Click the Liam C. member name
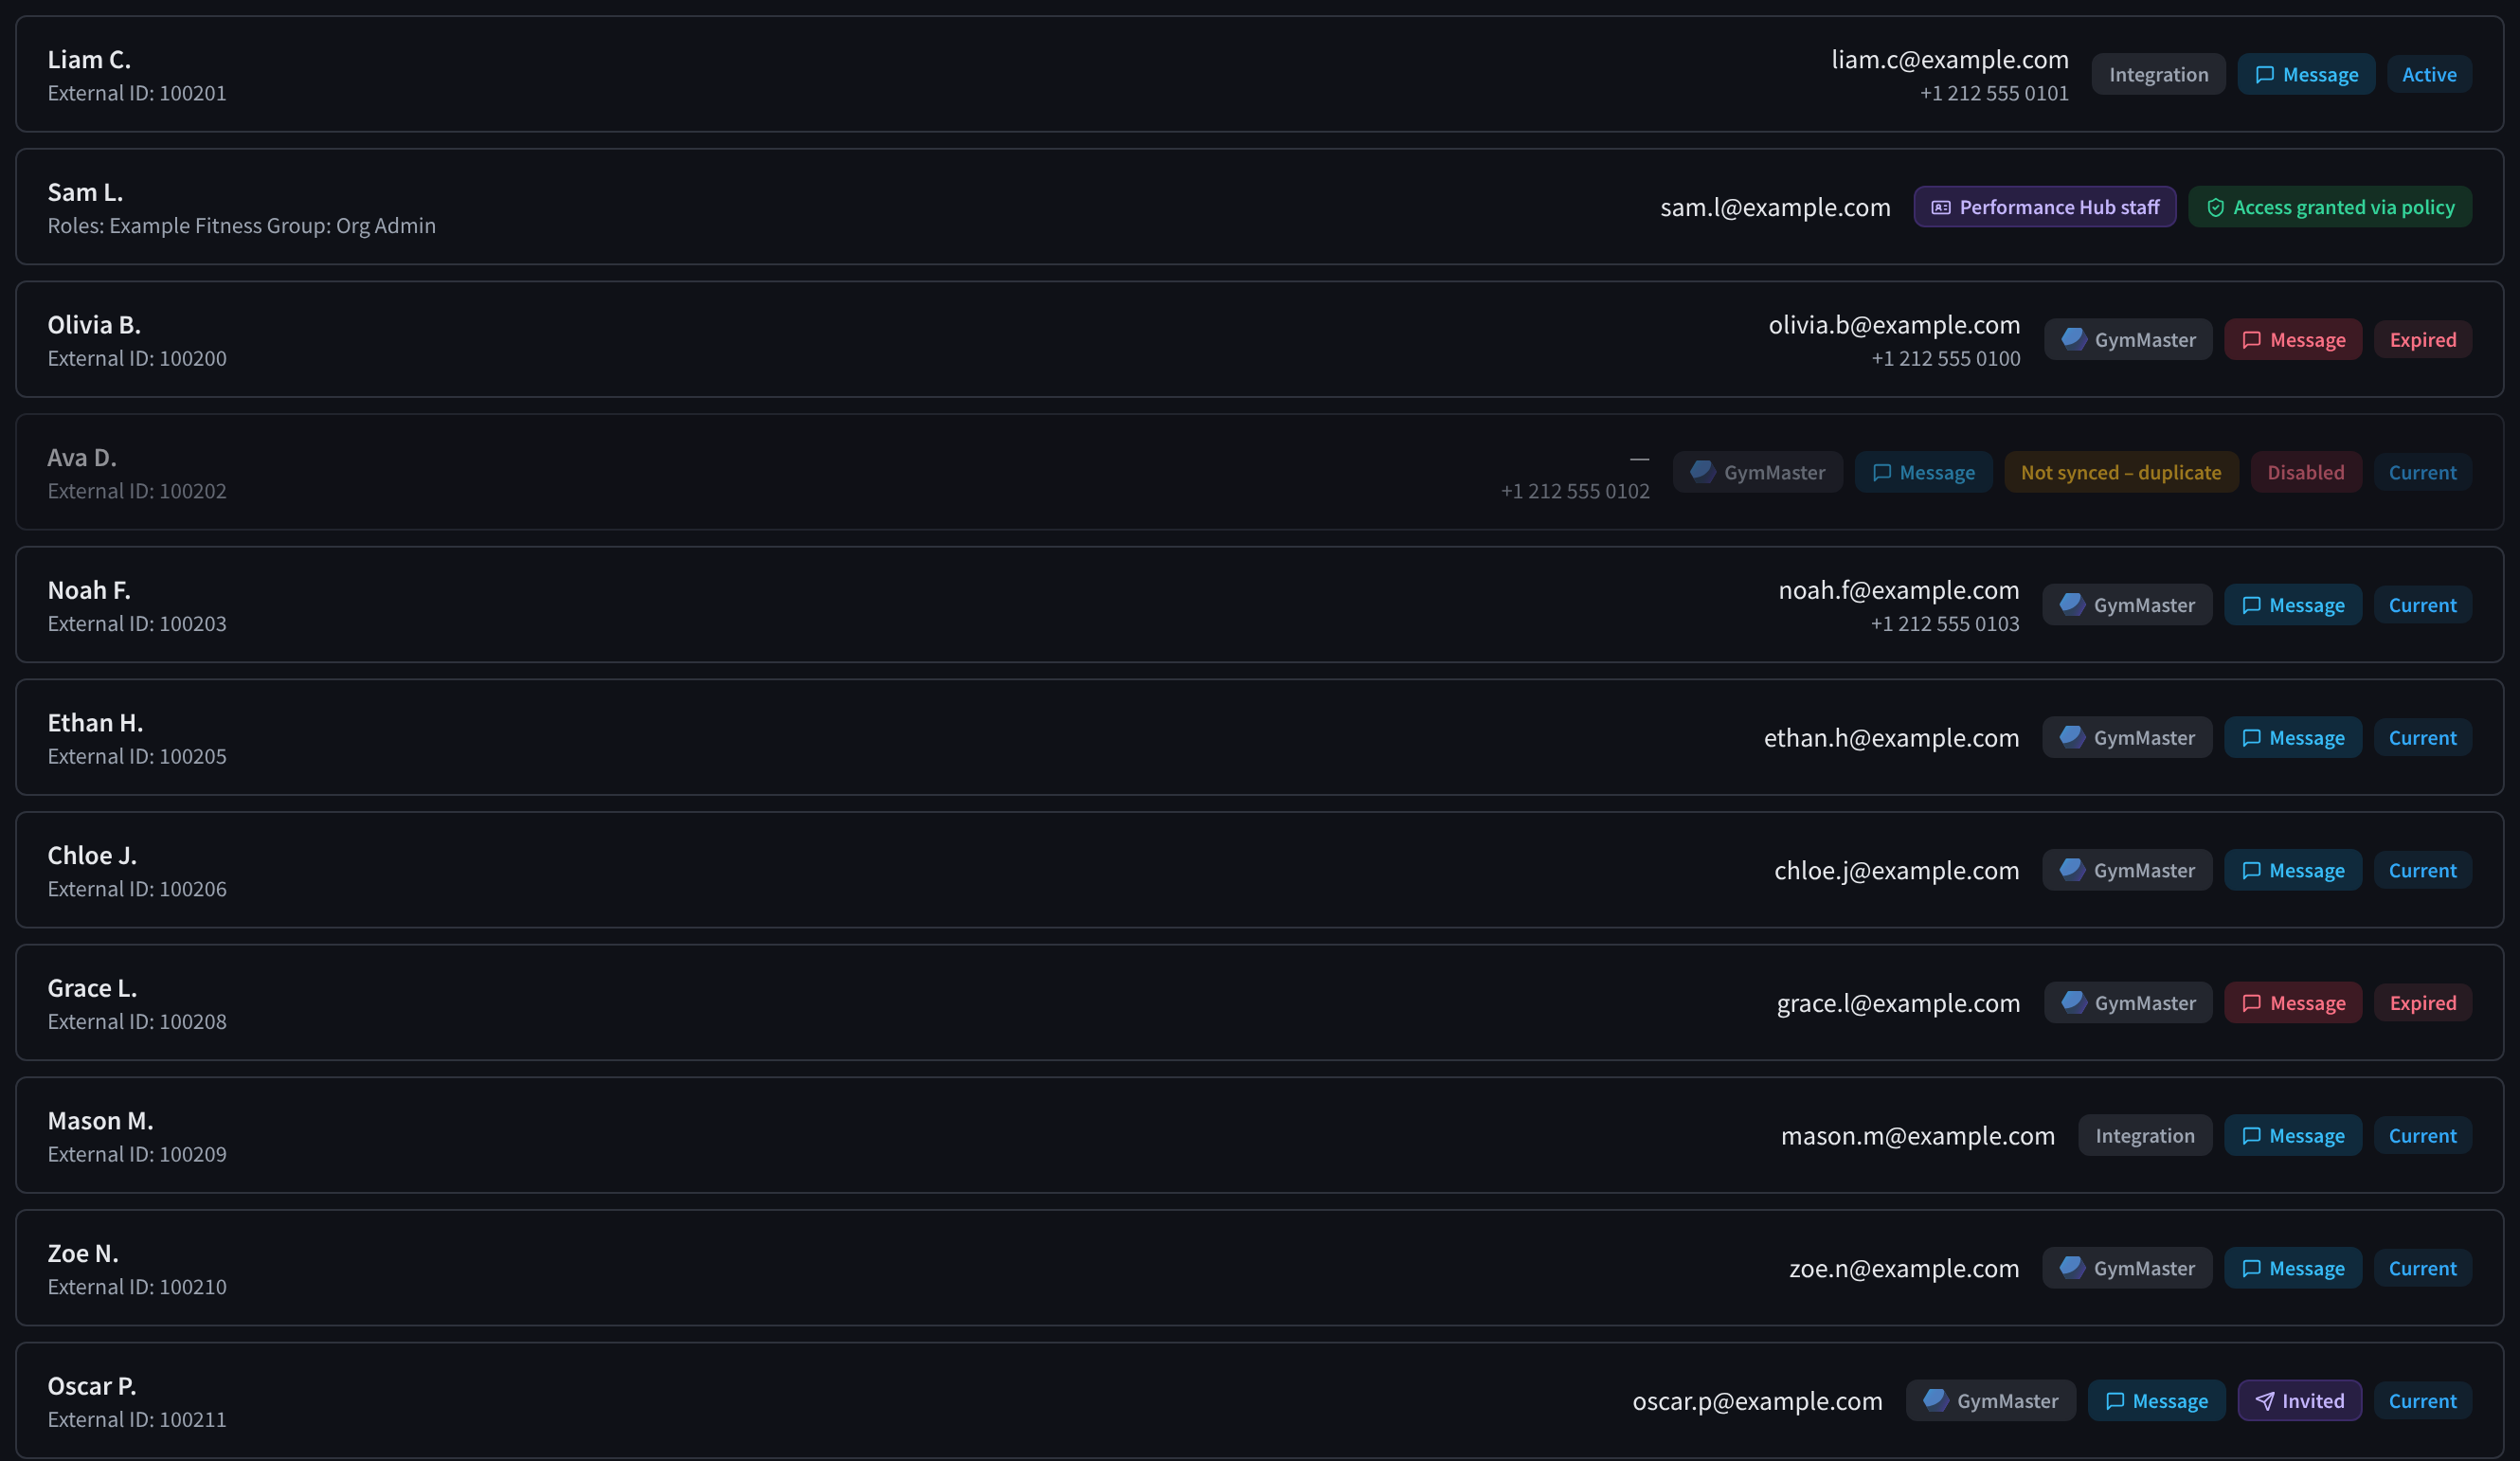Image resolution: width=2520 pixels, height=1461 pixels. [89, 60]
